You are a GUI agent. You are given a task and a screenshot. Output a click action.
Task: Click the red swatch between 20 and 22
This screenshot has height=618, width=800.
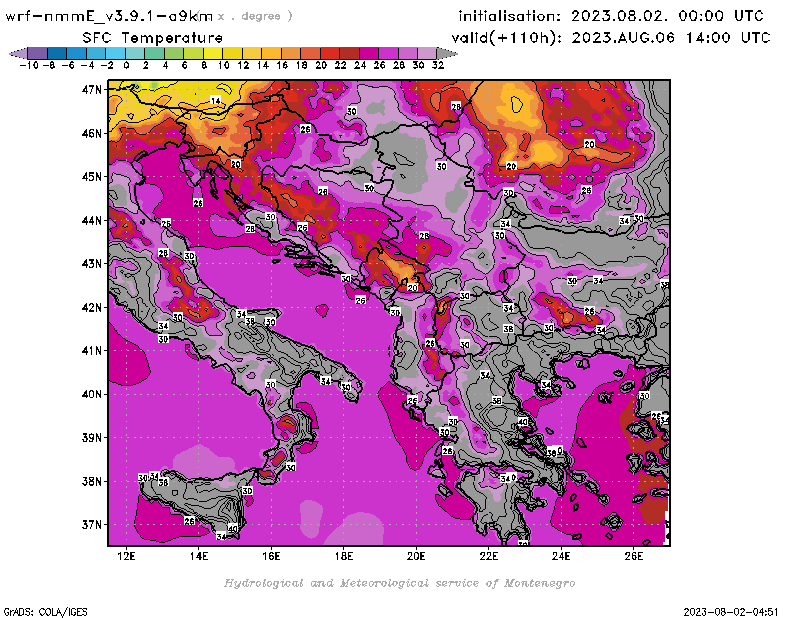coord(330,53)
